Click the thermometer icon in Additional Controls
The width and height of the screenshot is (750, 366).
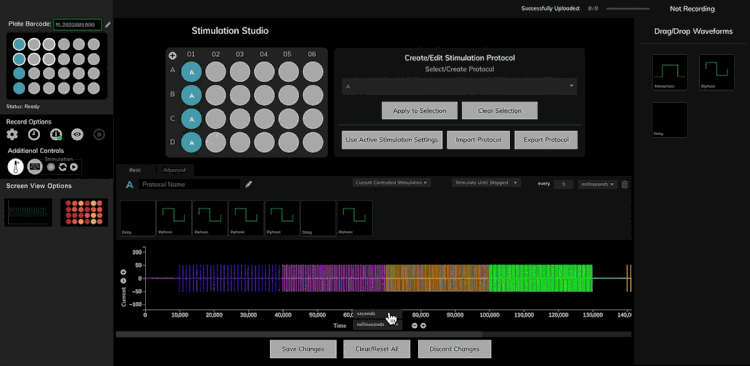[x=15, y=166]
